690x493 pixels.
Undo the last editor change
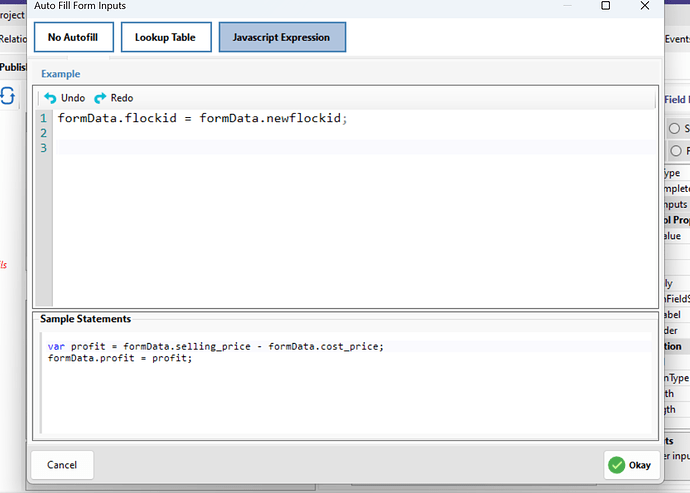pyautogui.click(x=65, y=98)
